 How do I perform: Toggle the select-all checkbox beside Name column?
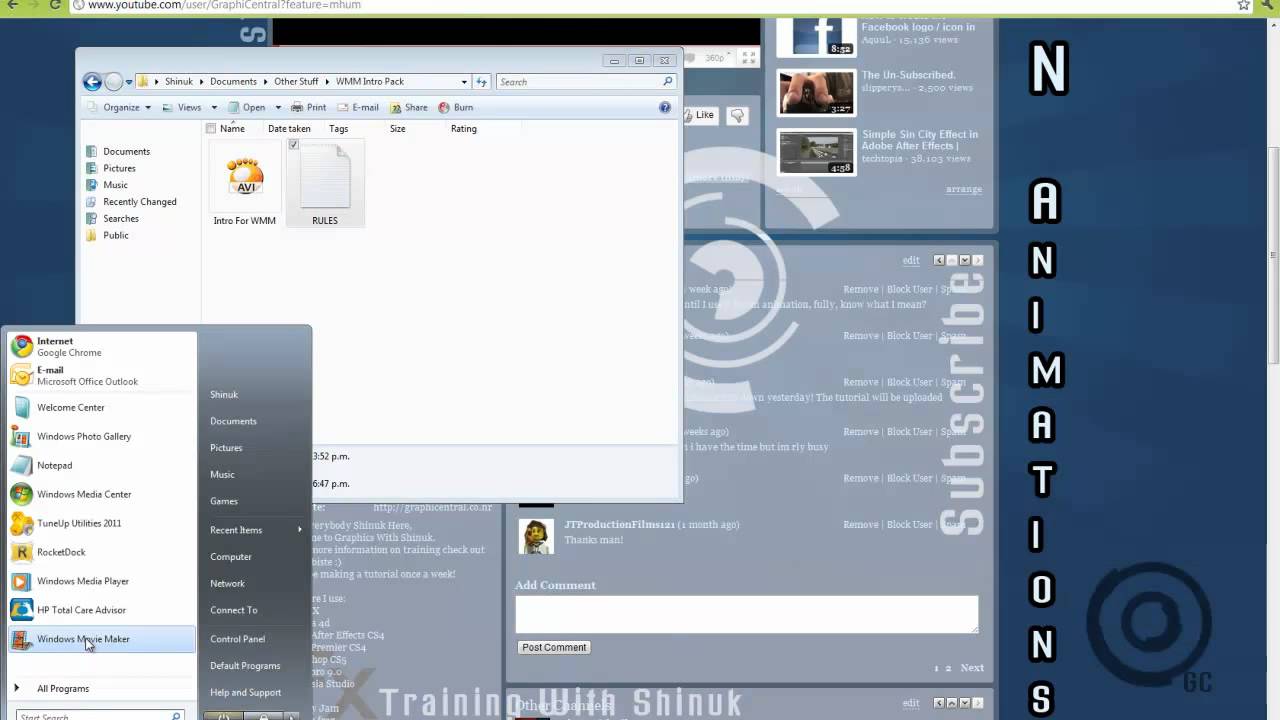click(x=210, y=128)
